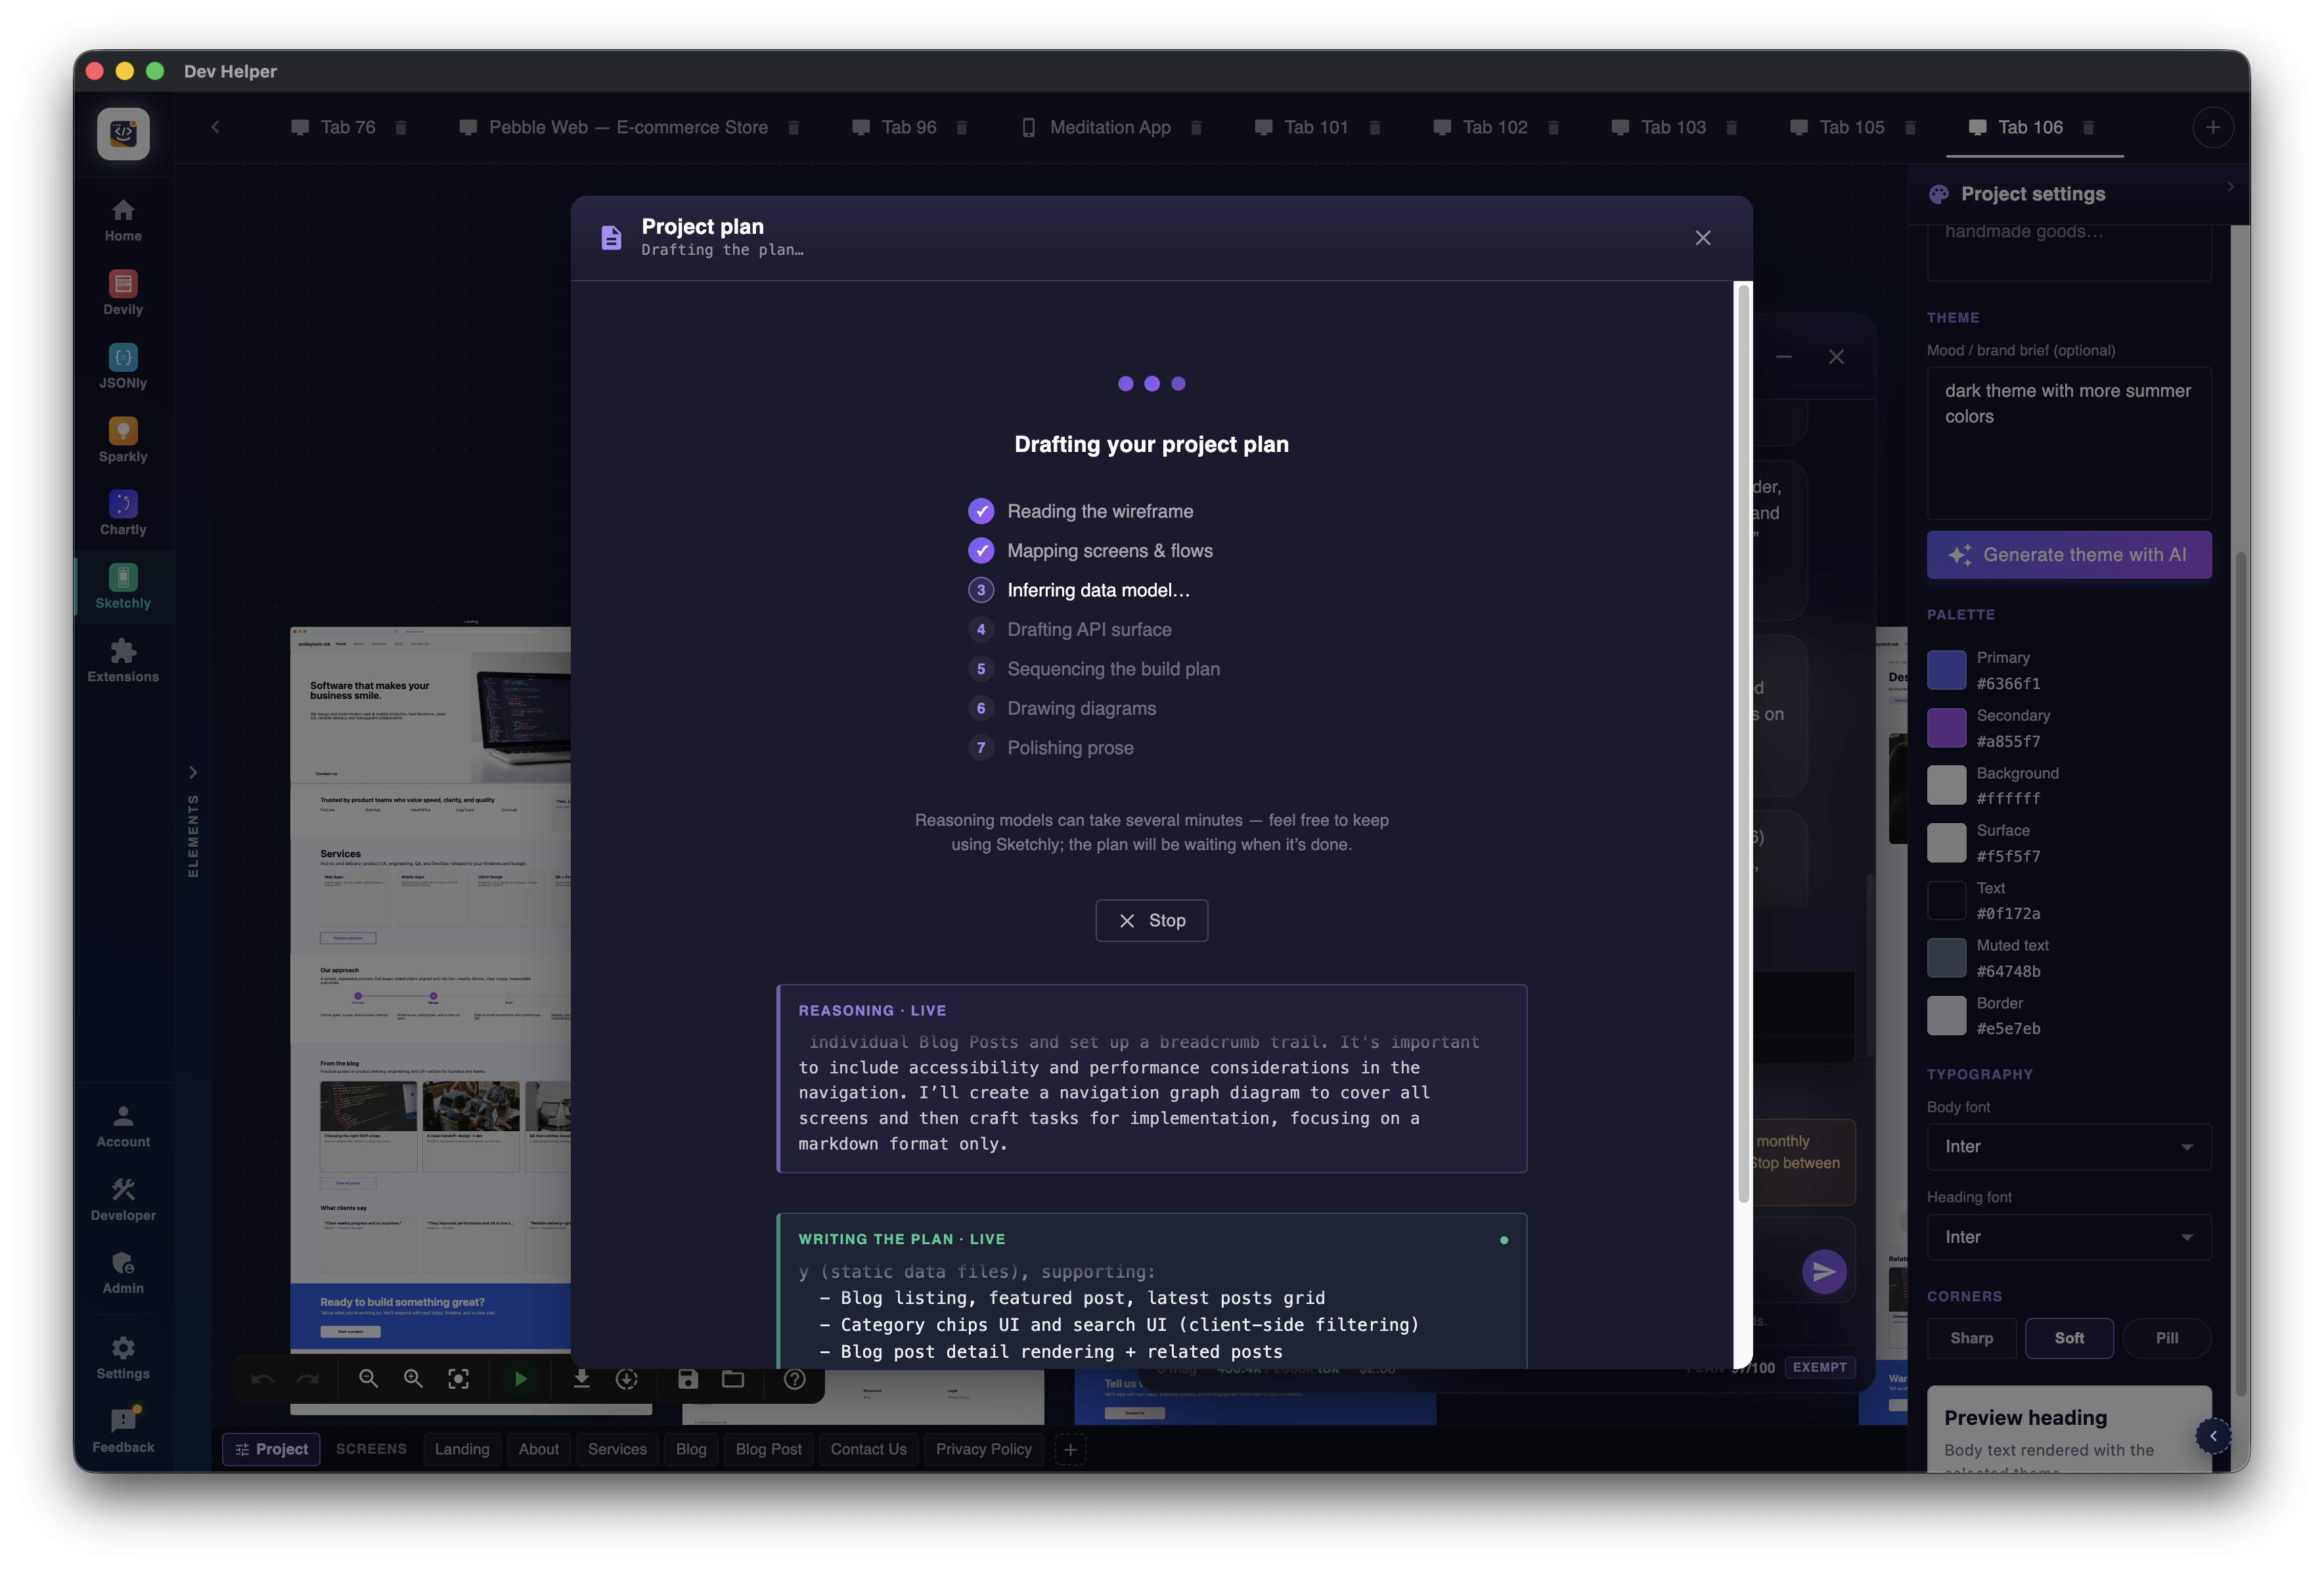
Task: Click the circular download icon in canvas toolbar
Action: point(626,1379)
